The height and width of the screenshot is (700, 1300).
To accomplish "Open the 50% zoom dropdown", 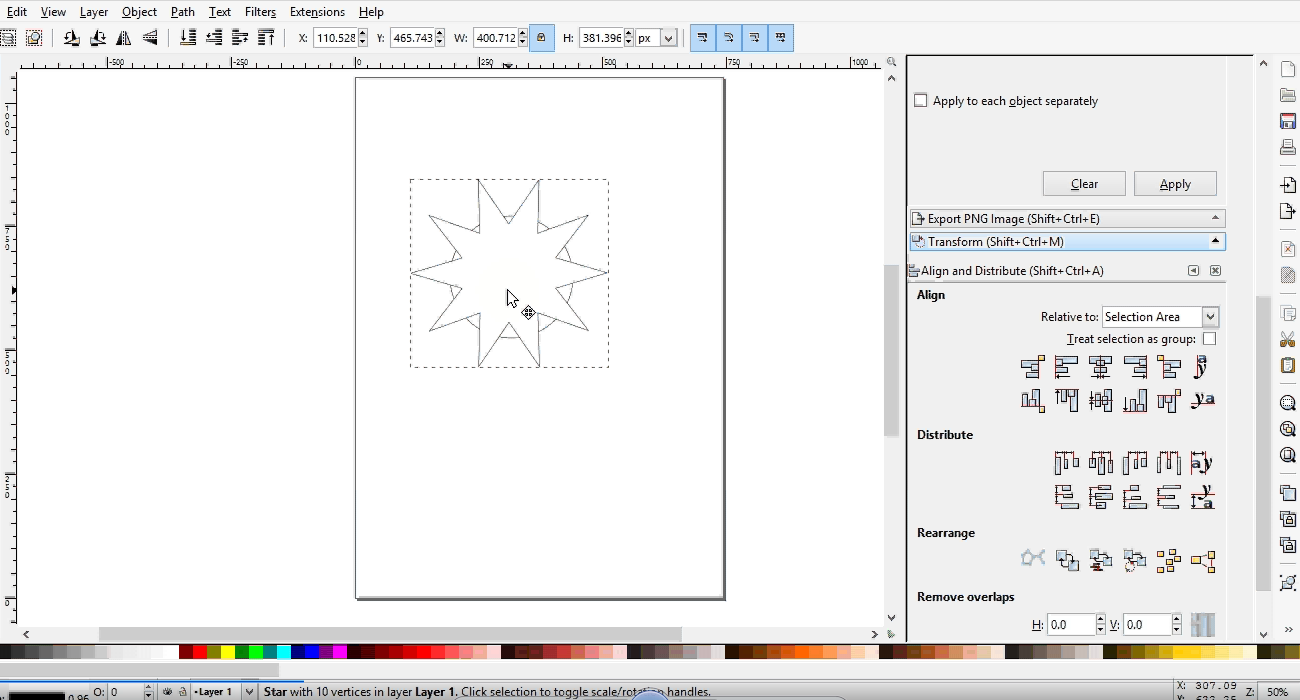I will click(1277, 691).
